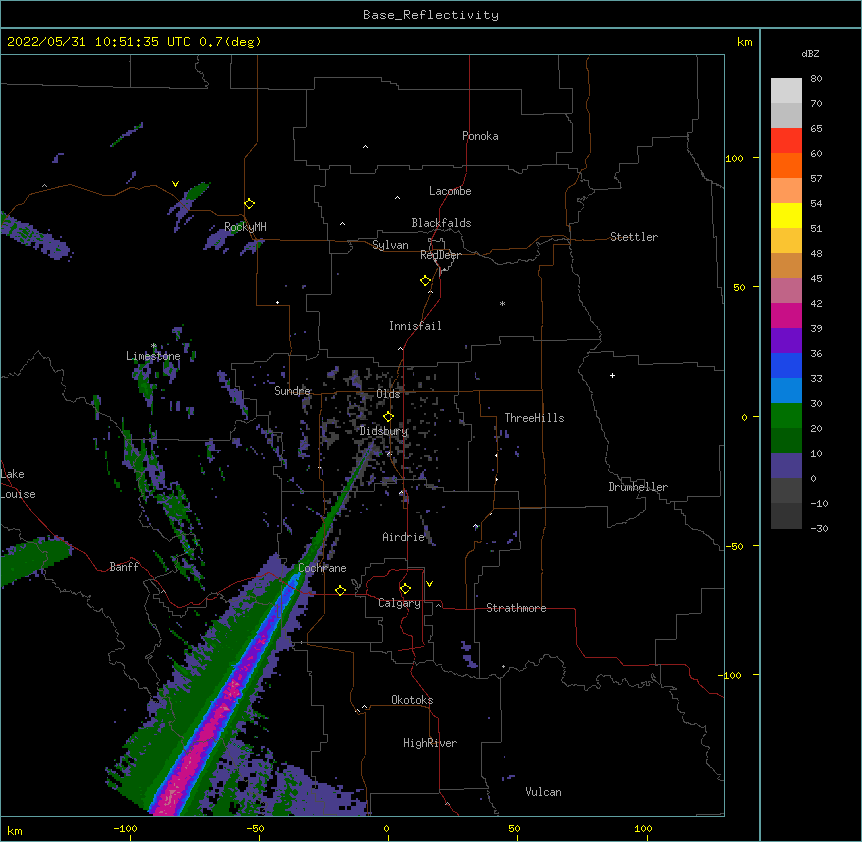Pick the blue 33-36 dBZ legend swatch

click(786, 365)
